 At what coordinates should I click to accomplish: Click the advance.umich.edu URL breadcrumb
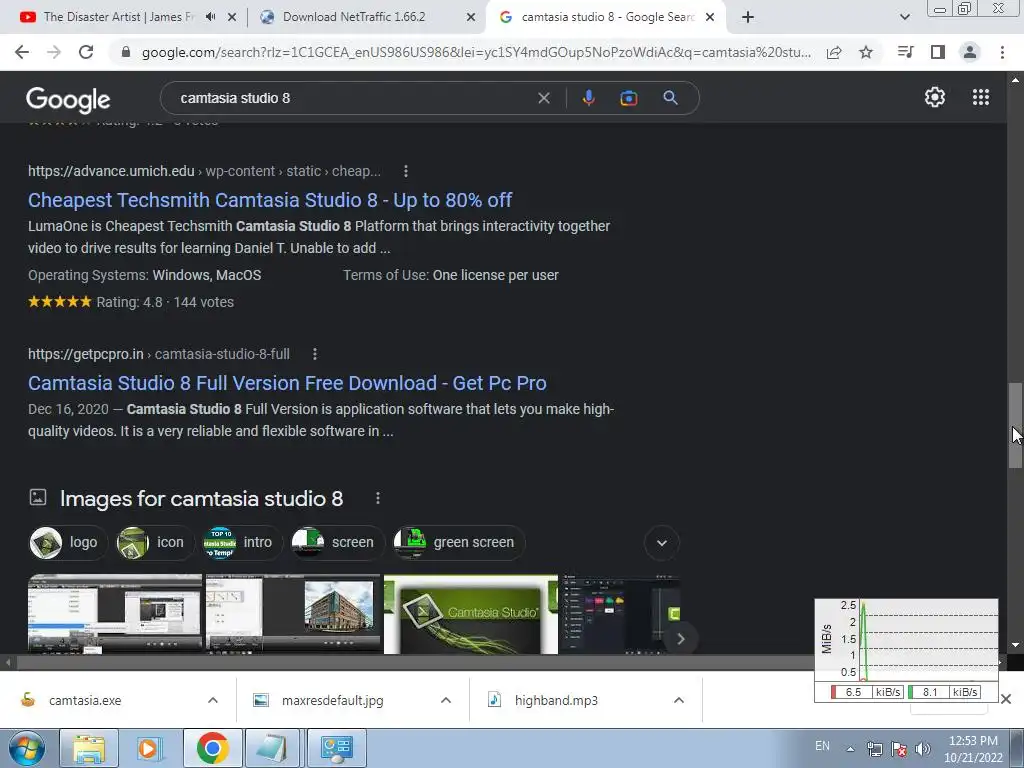point(204,171)
